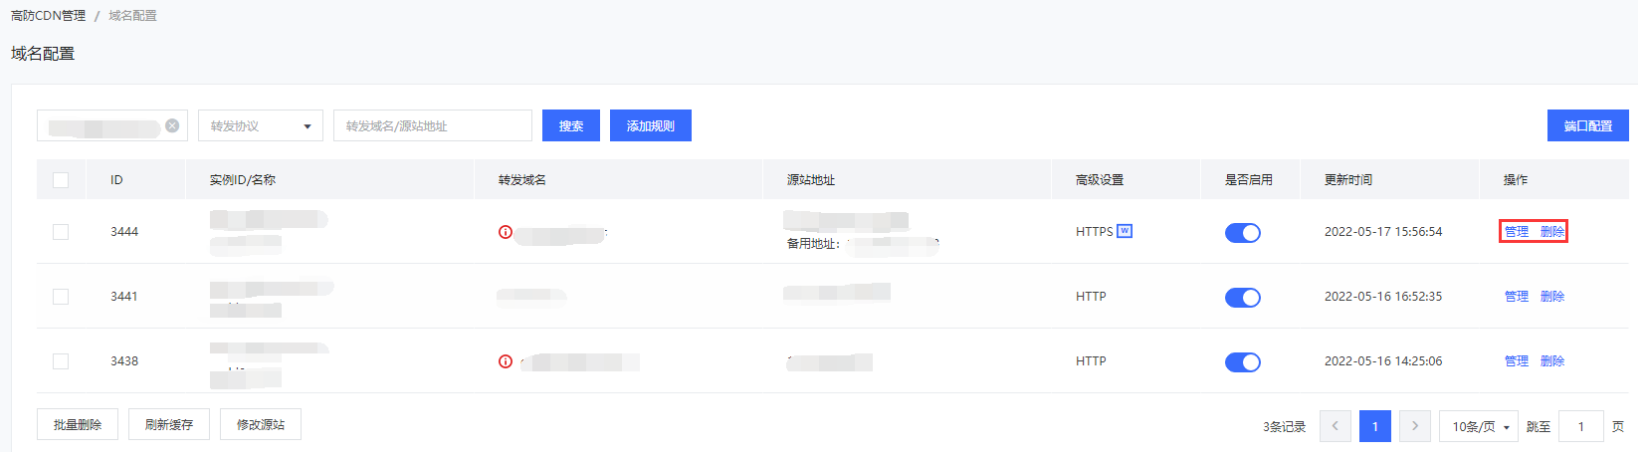Open the 10条/页 page size dropdown
The width and height of the screenshot is (1638, 452).
pyautogui.click(x=1478, y=427)
